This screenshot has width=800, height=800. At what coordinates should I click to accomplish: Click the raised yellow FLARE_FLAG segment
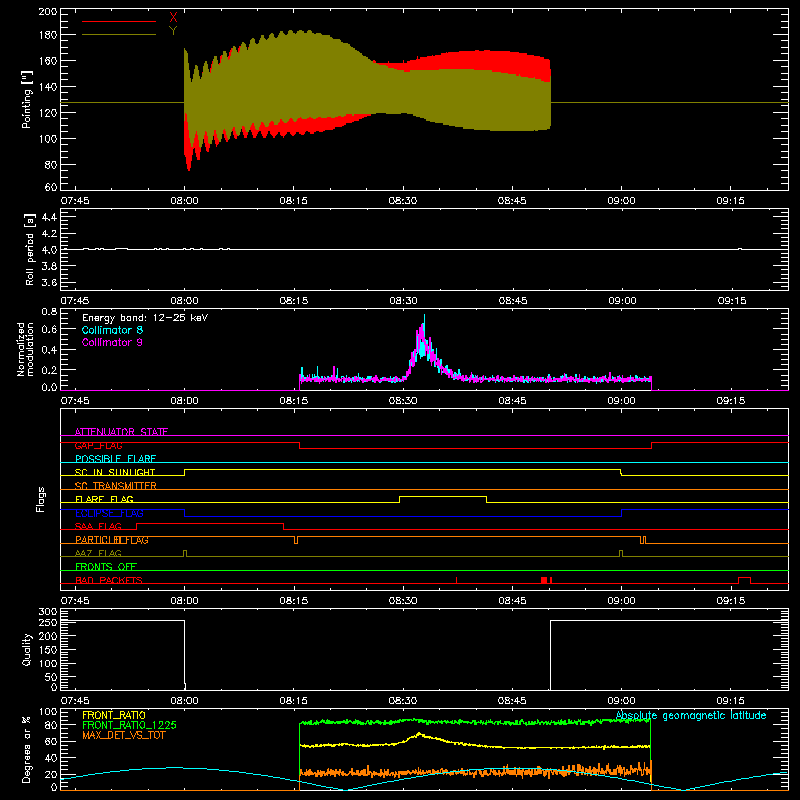[443, 496]
